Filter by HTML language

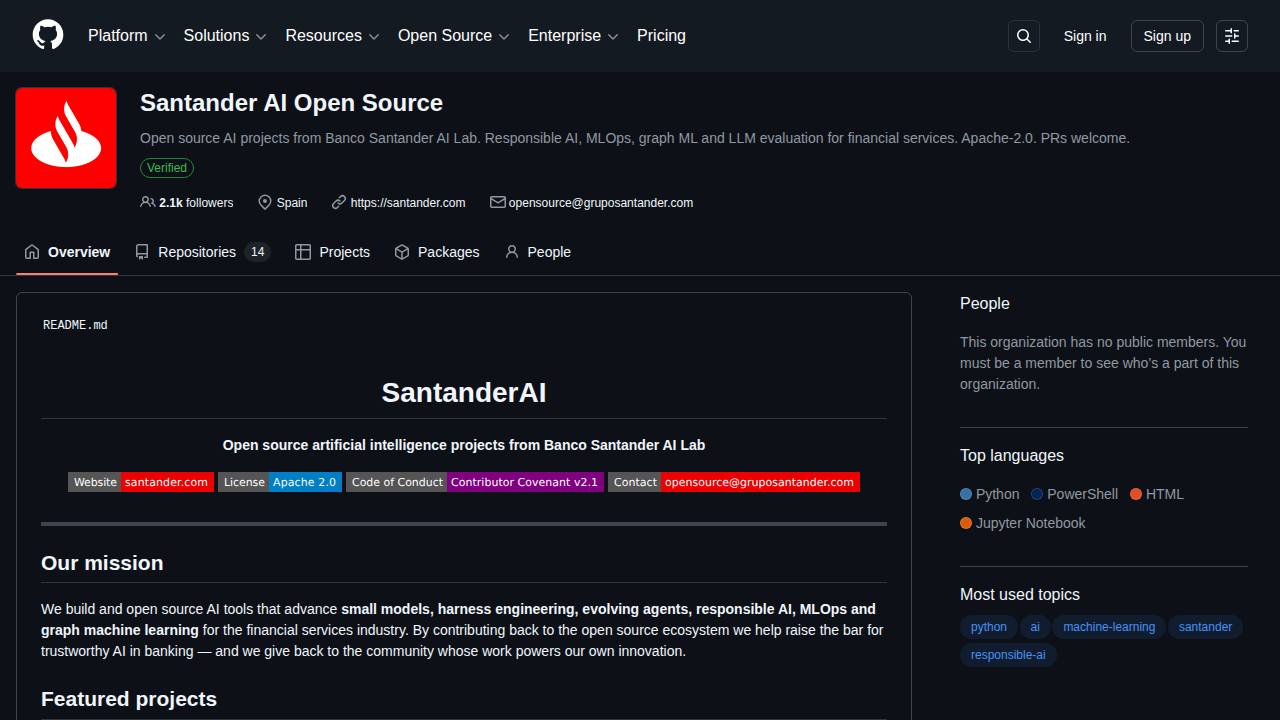coord(1157,494)
